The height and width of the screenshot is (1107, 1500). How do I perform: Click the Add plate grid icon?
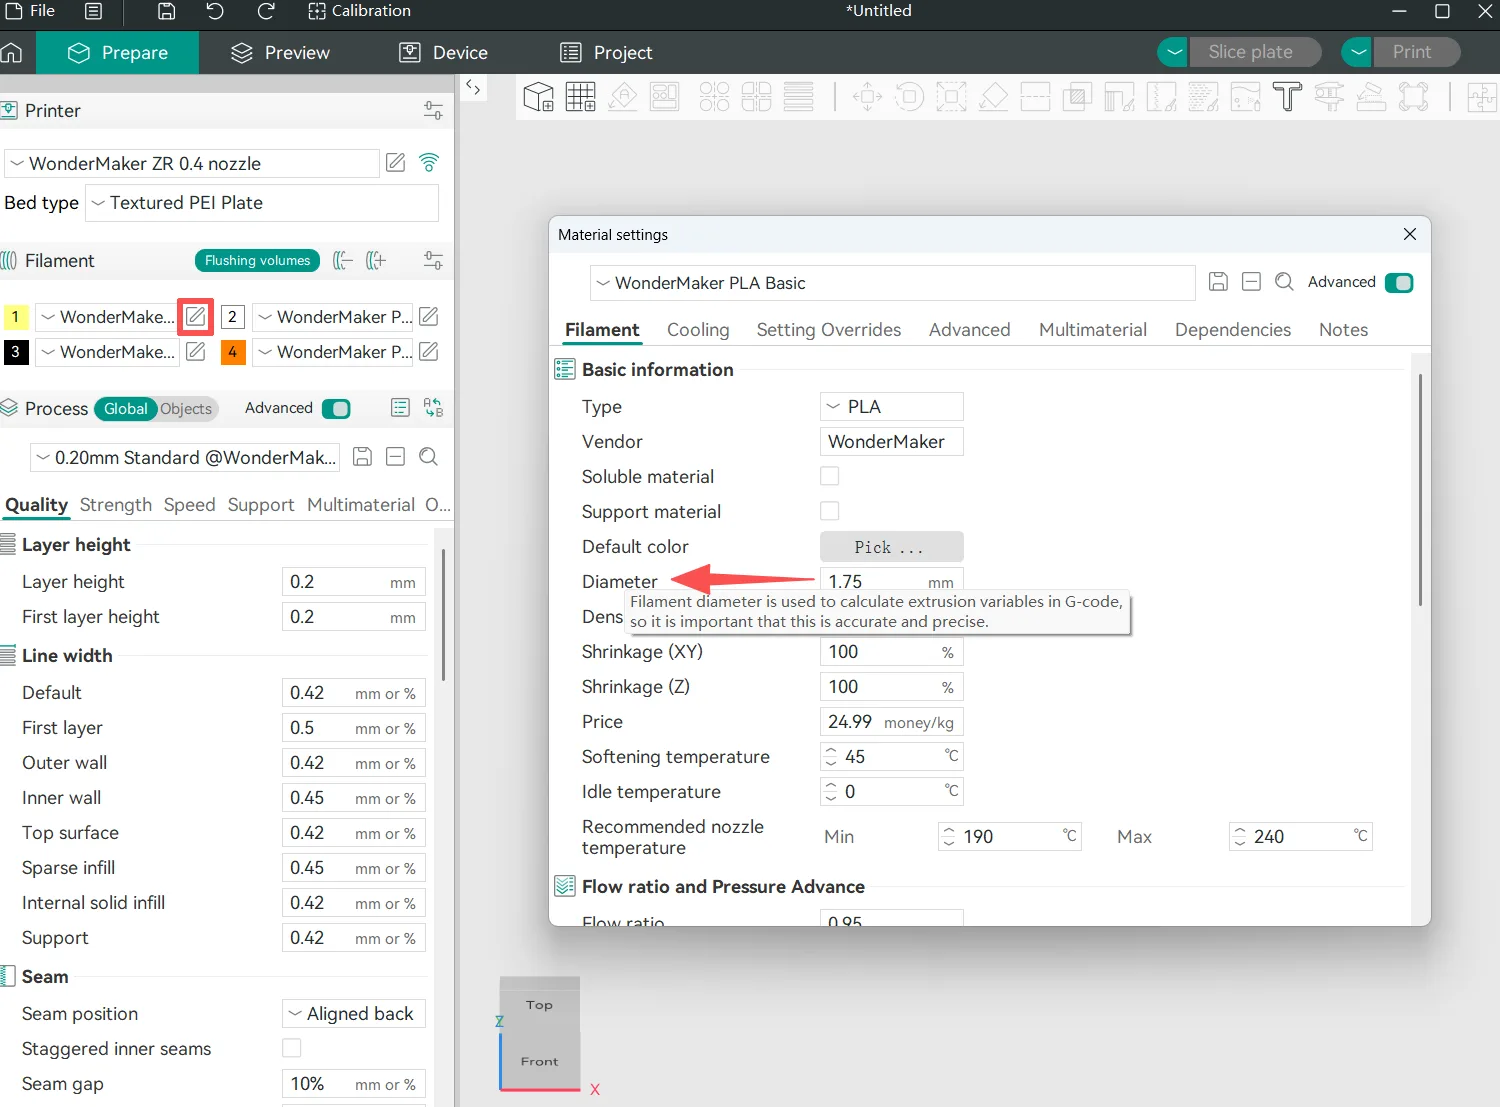pos(580,97)
